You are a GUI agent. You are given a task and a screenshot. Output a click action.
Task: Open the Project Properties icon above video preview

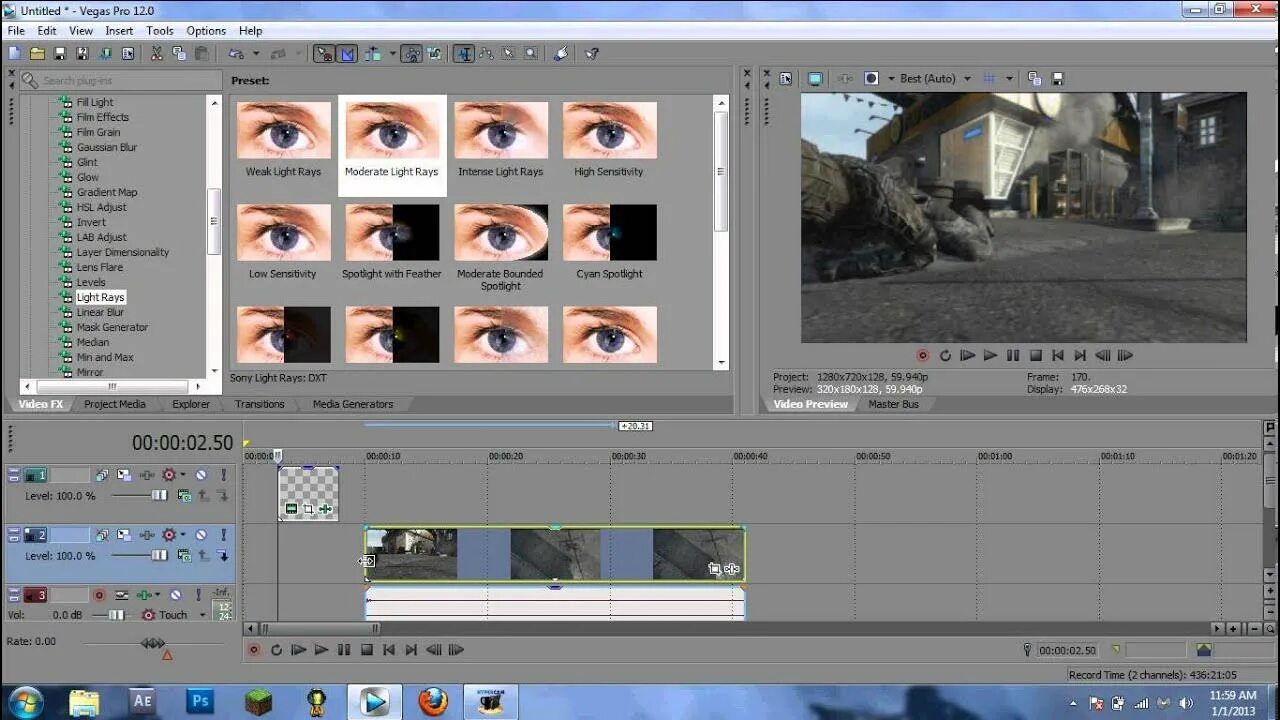786,78
